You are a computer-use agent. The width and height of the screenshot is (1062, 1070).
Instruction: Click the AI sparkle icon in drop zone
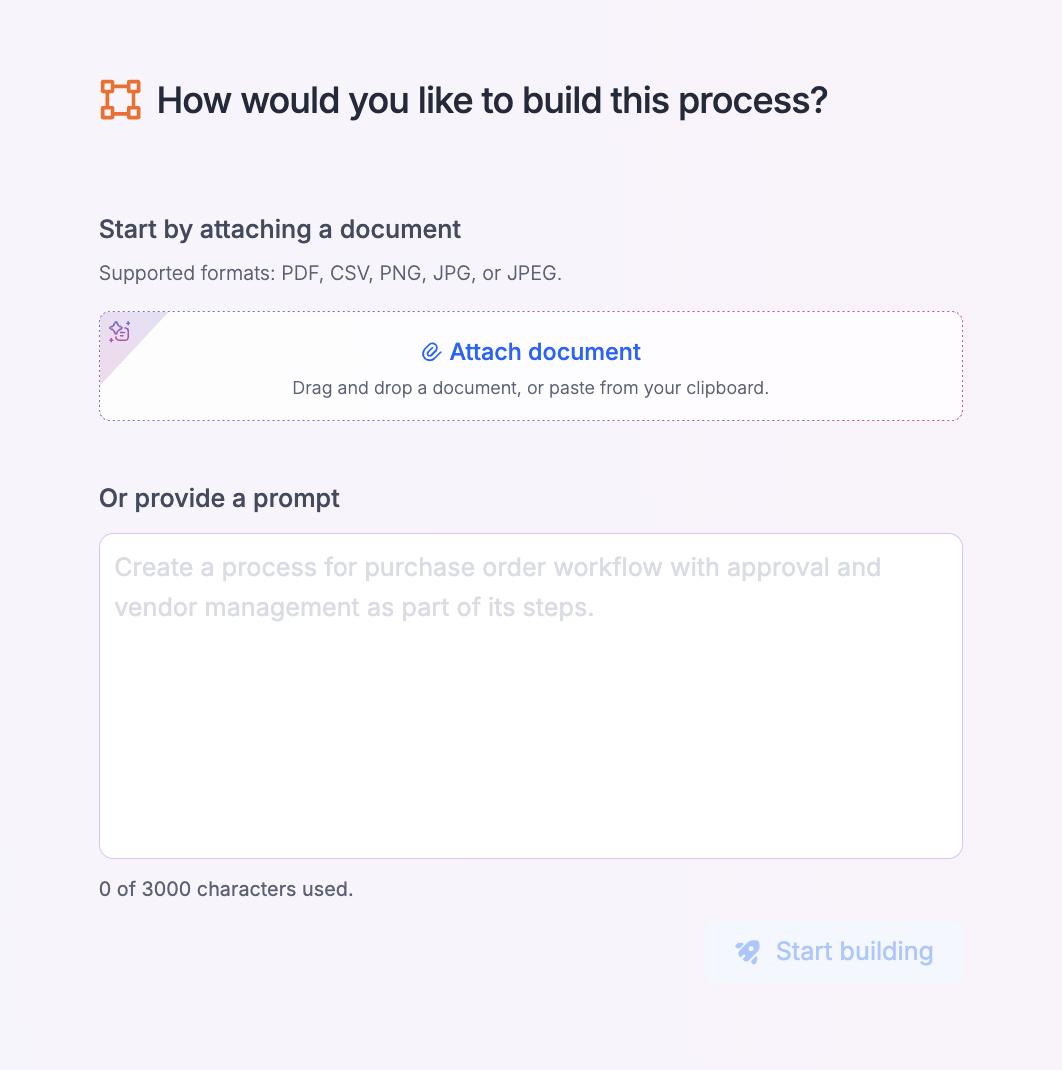click(x=120, y=331)
